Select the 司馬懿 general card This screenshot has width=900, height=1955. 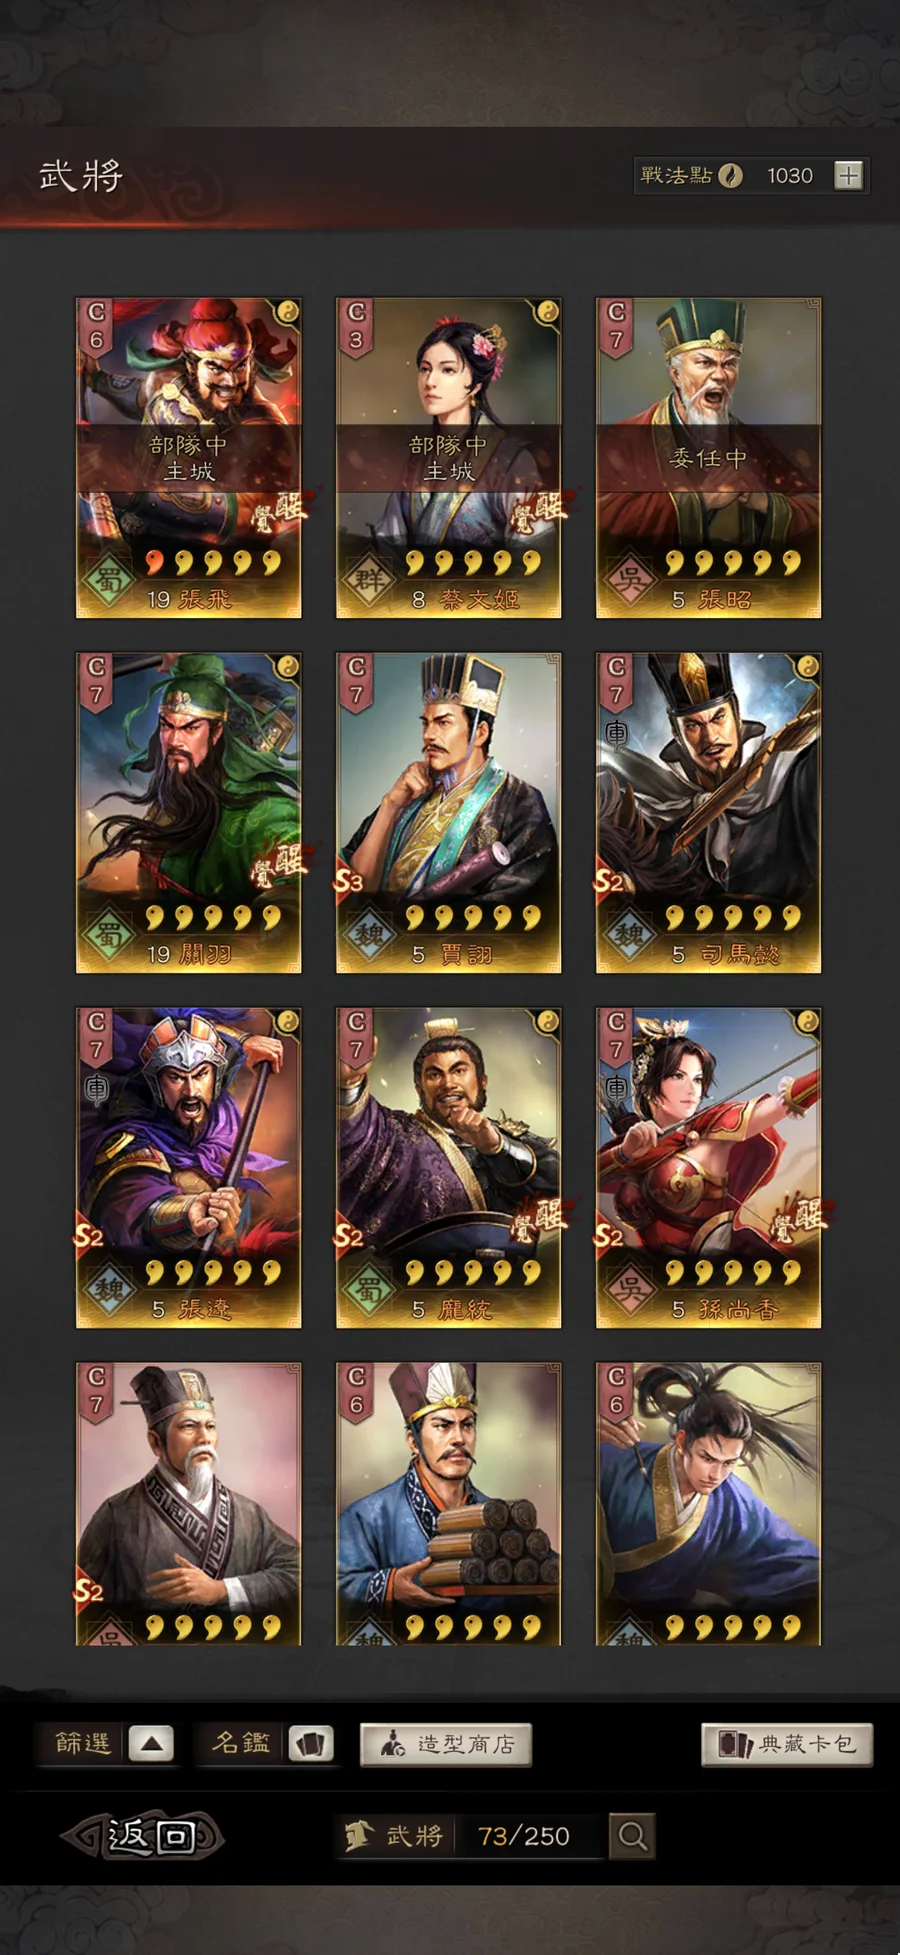(709, 813)
